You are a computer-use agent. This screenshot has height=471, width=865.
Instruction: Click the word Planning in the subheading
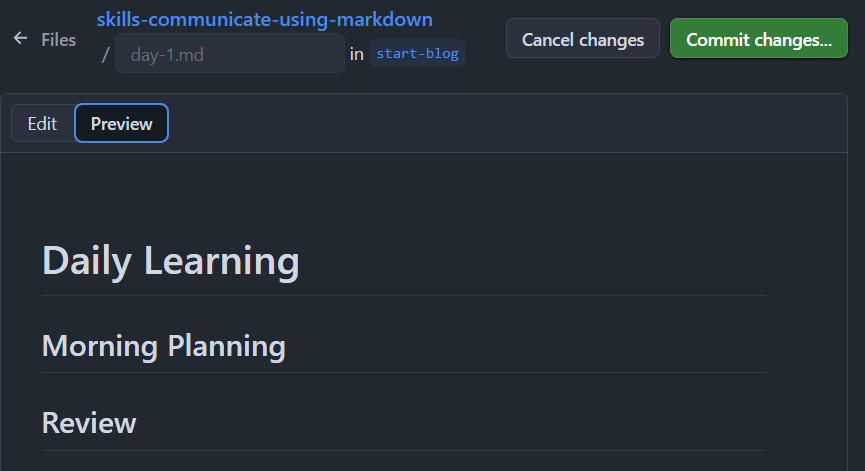coord(226,346)
